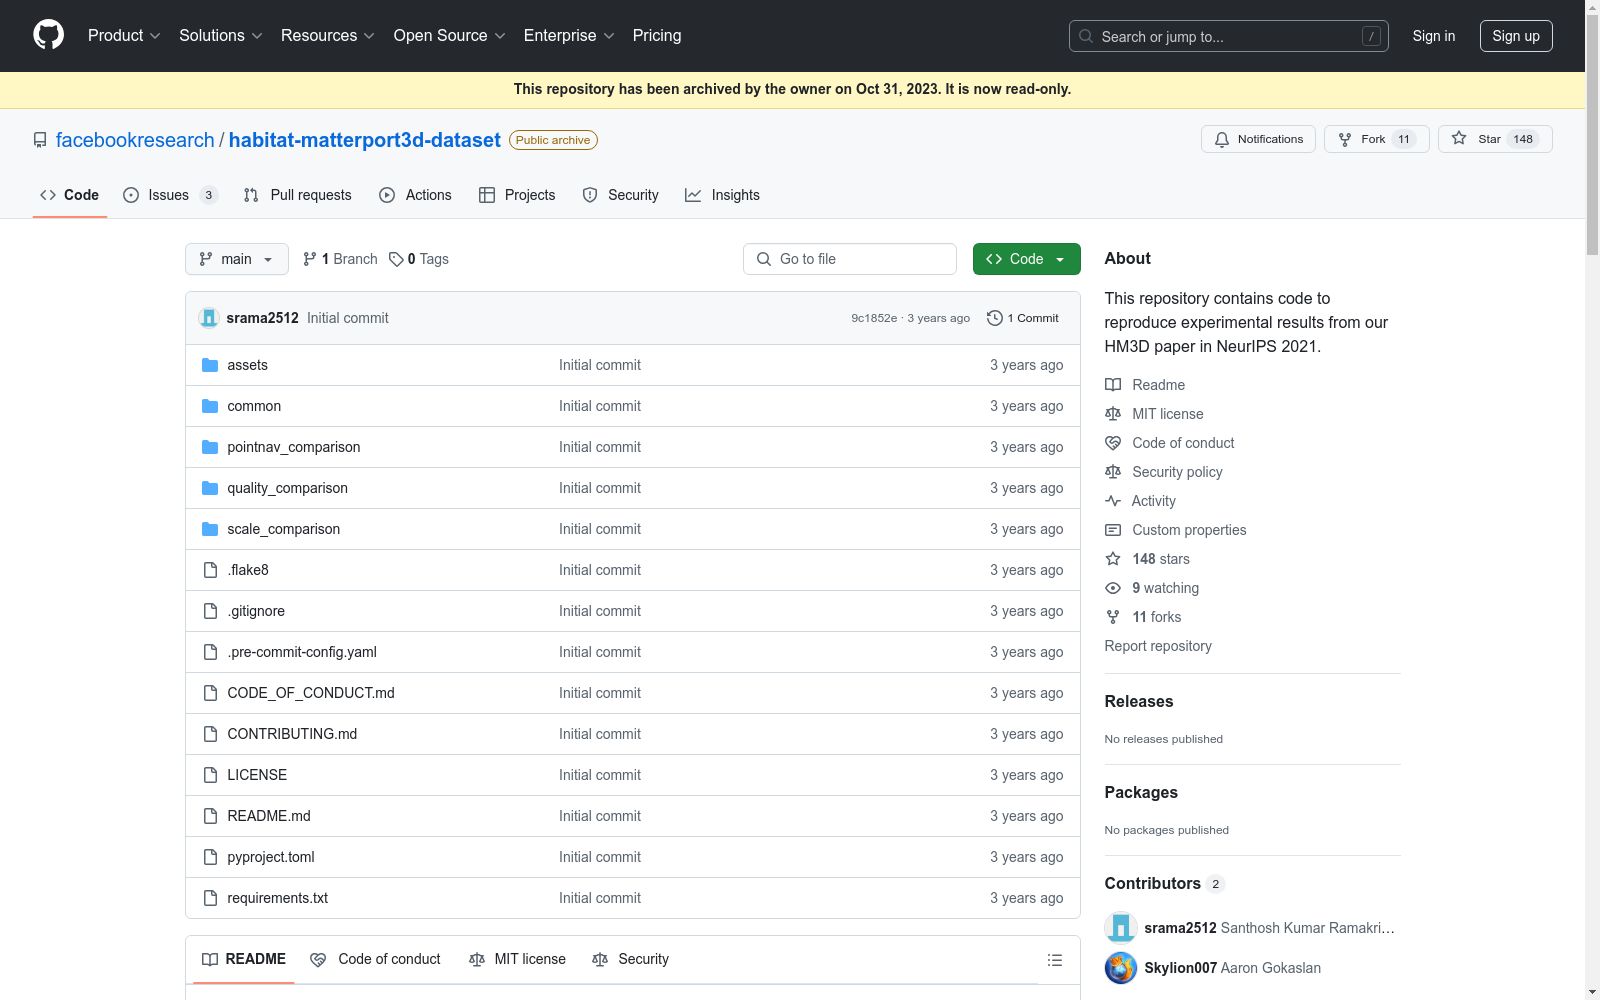Click the scales icon beside MIT license
This screenshot has height=1000, width=1600.
pos(1113,414)
